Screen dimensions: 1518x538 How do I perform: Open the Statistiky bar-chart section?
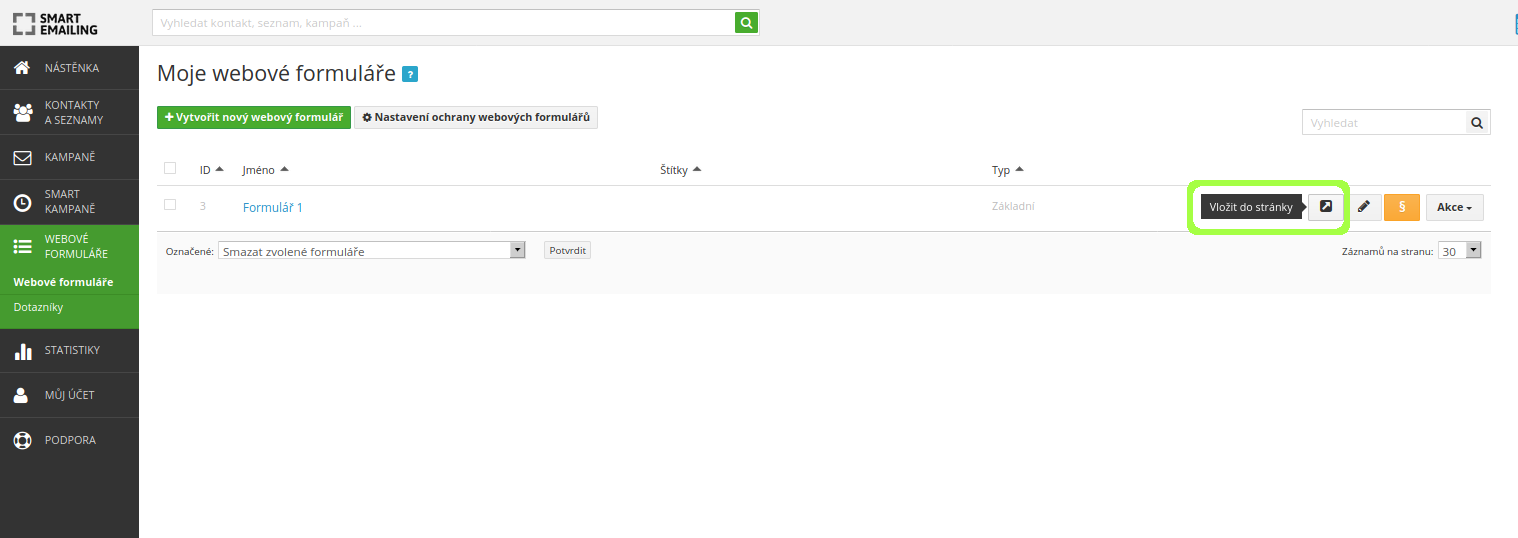[69, 351]
